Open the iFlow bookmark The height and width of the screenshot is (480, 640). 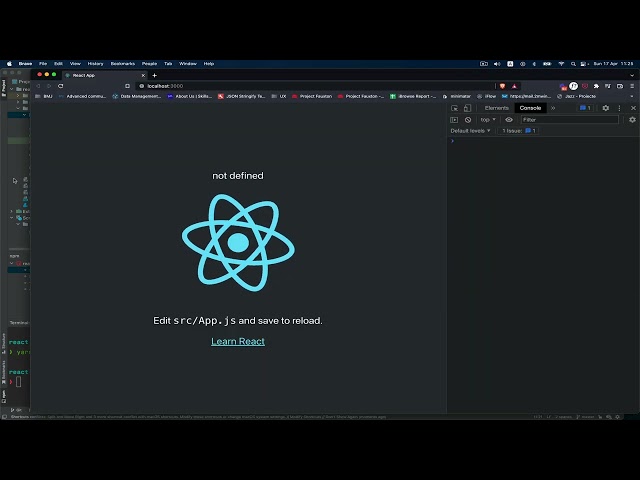click(x=487, y=96)
